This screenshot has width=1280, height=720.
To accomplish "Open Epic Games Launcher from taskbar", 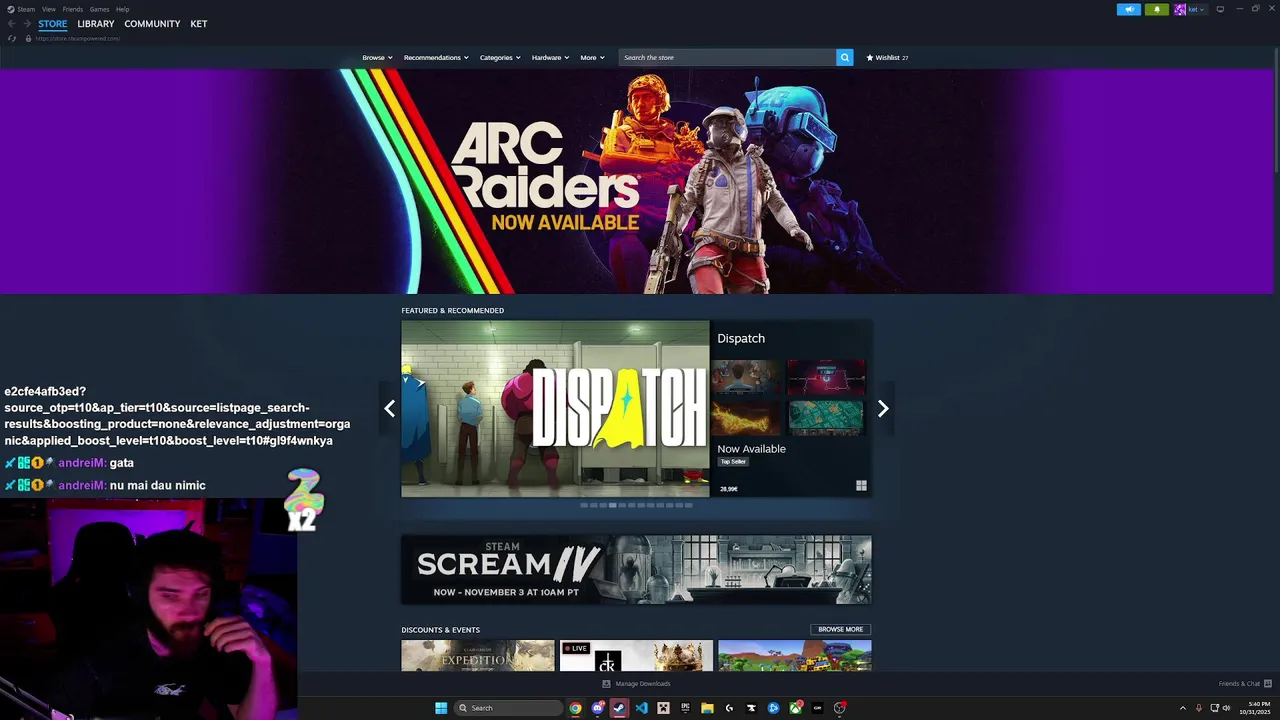I will point(685,708).
